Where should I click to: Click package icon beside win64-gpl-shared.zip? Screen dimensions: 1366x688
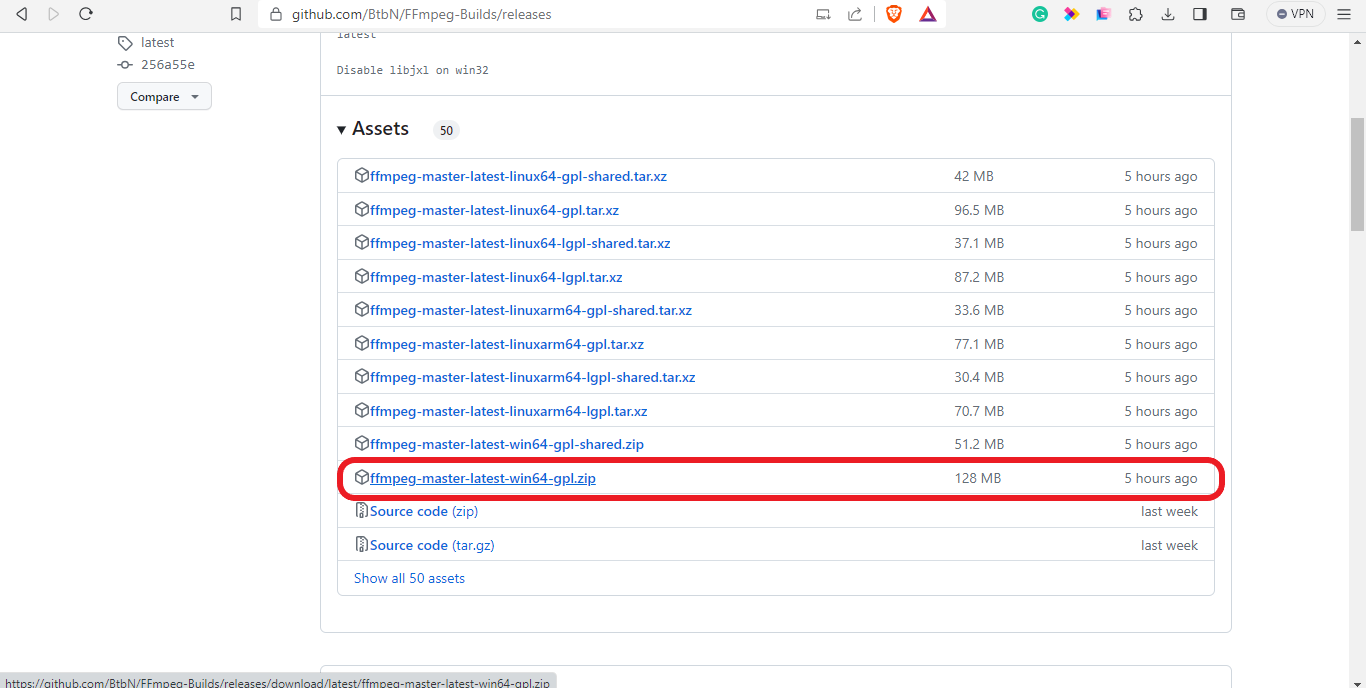pos(362,444)
